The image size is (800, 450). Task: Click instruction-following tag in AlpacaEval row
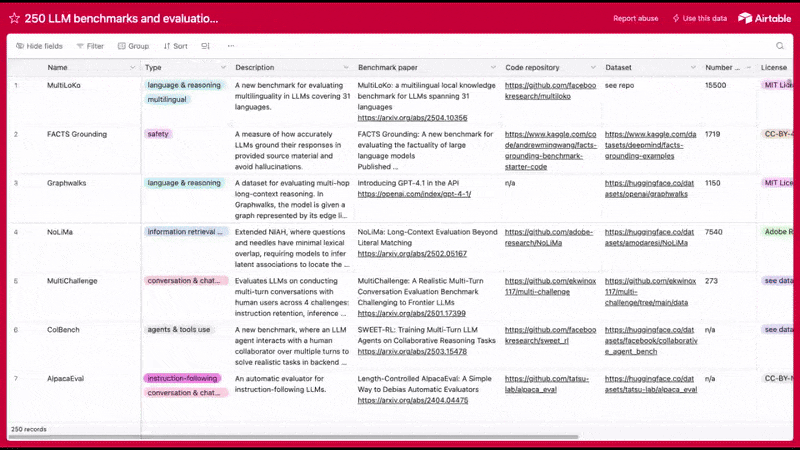[x=183, y=379]
